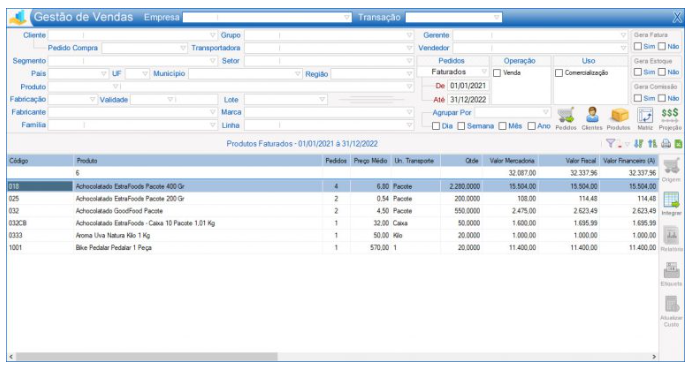
Task: Open the Transportadora dropdown
Action: point(409,48)
